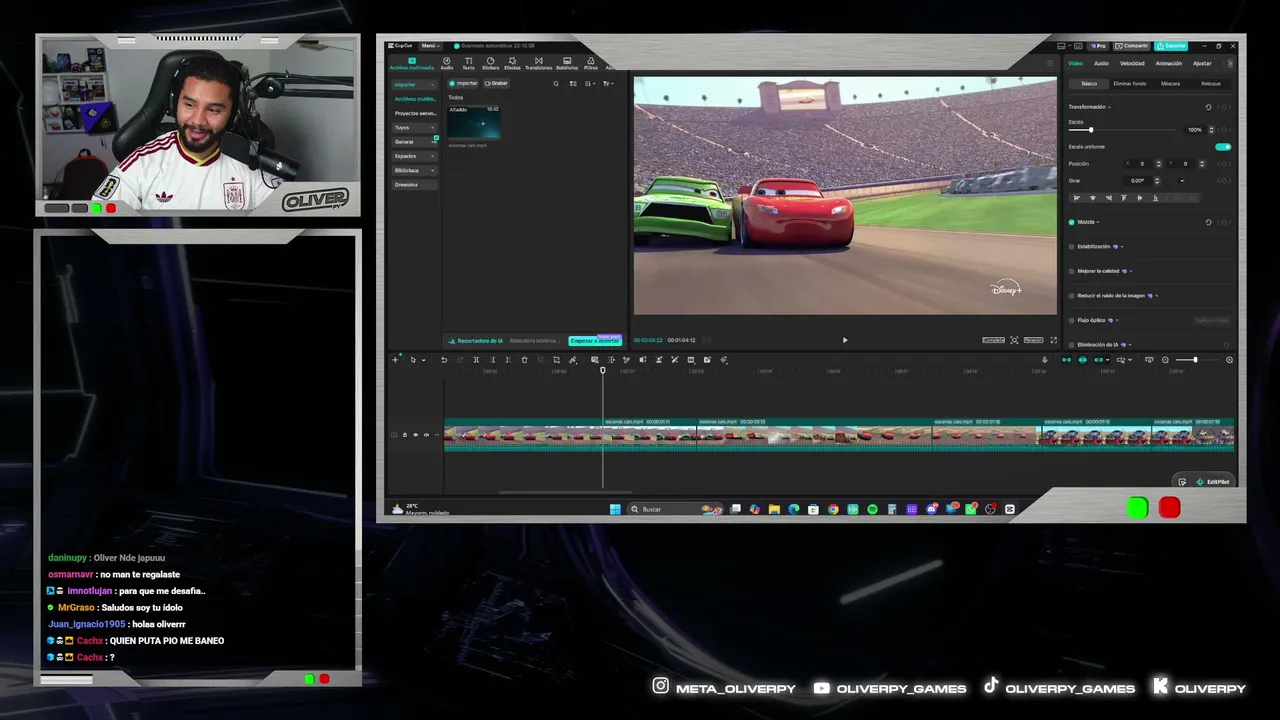This screenshot has height=720, width=1280.
Task: Enable the Flujo óptico checkbox
Action: [x=1072, y=320]
